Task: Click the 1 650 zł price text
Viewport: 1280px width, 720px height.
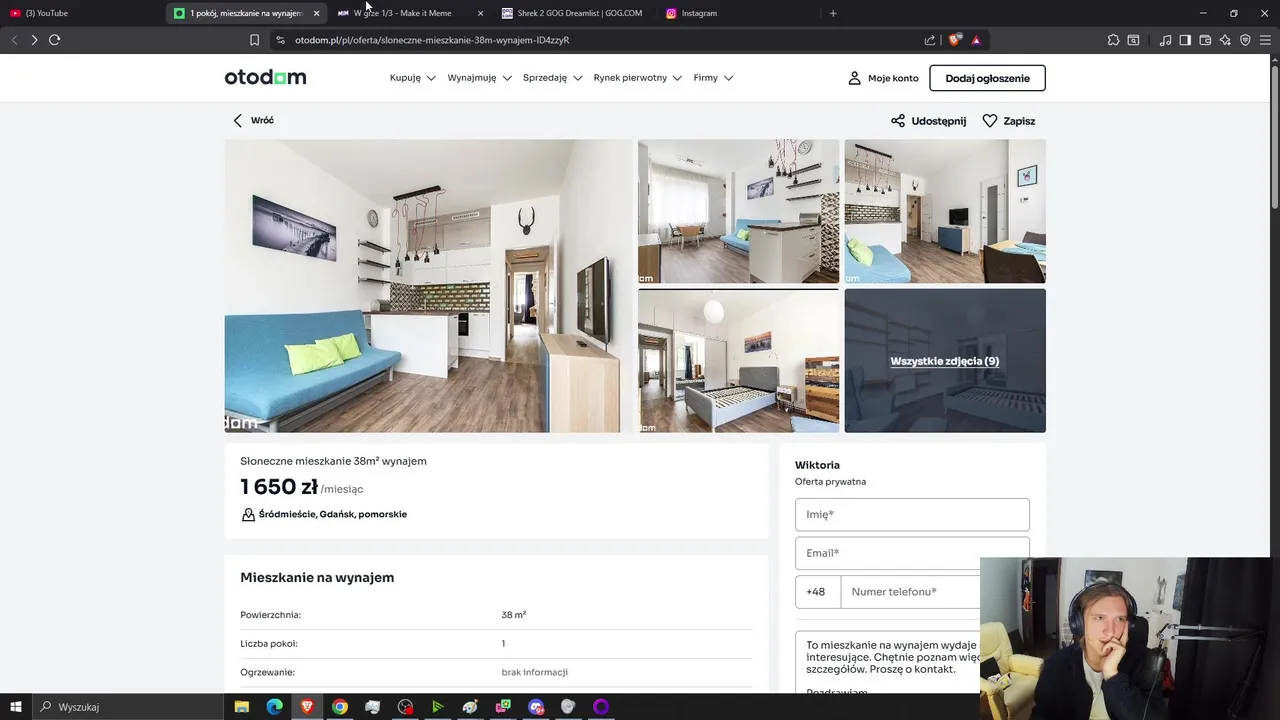Action: [x=279, y=487]
